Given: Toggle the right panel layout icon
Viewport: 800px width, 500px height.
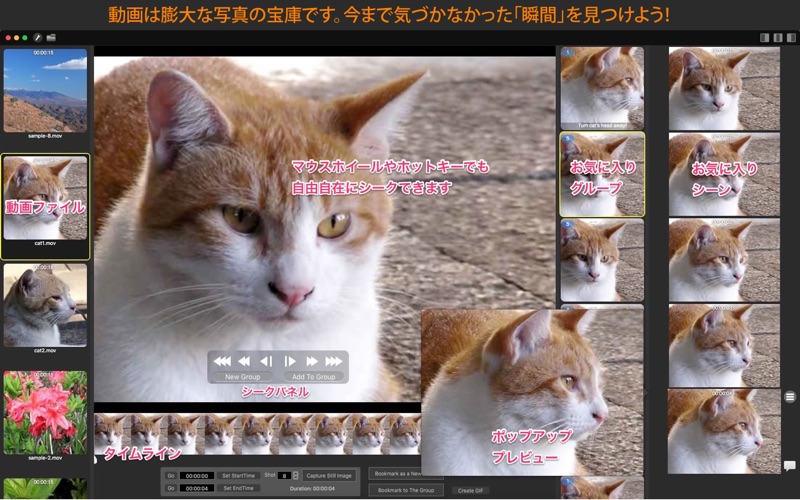Looking at the screenshot, I should [791, 38].
